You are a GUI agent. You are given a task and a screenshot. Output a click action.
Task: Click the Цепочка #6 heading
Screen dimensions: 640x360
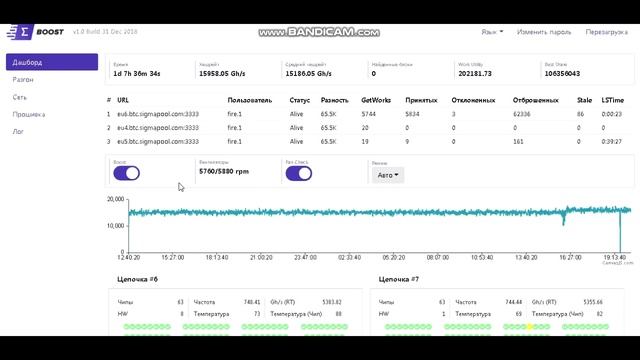pos(138,279)
